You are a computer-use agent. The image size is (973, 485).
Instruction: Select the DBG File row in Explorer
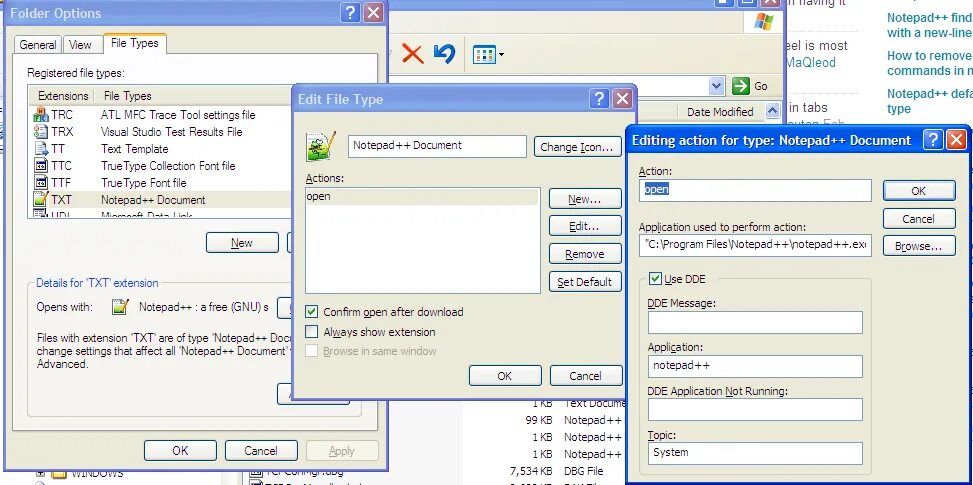coord(583,471)
